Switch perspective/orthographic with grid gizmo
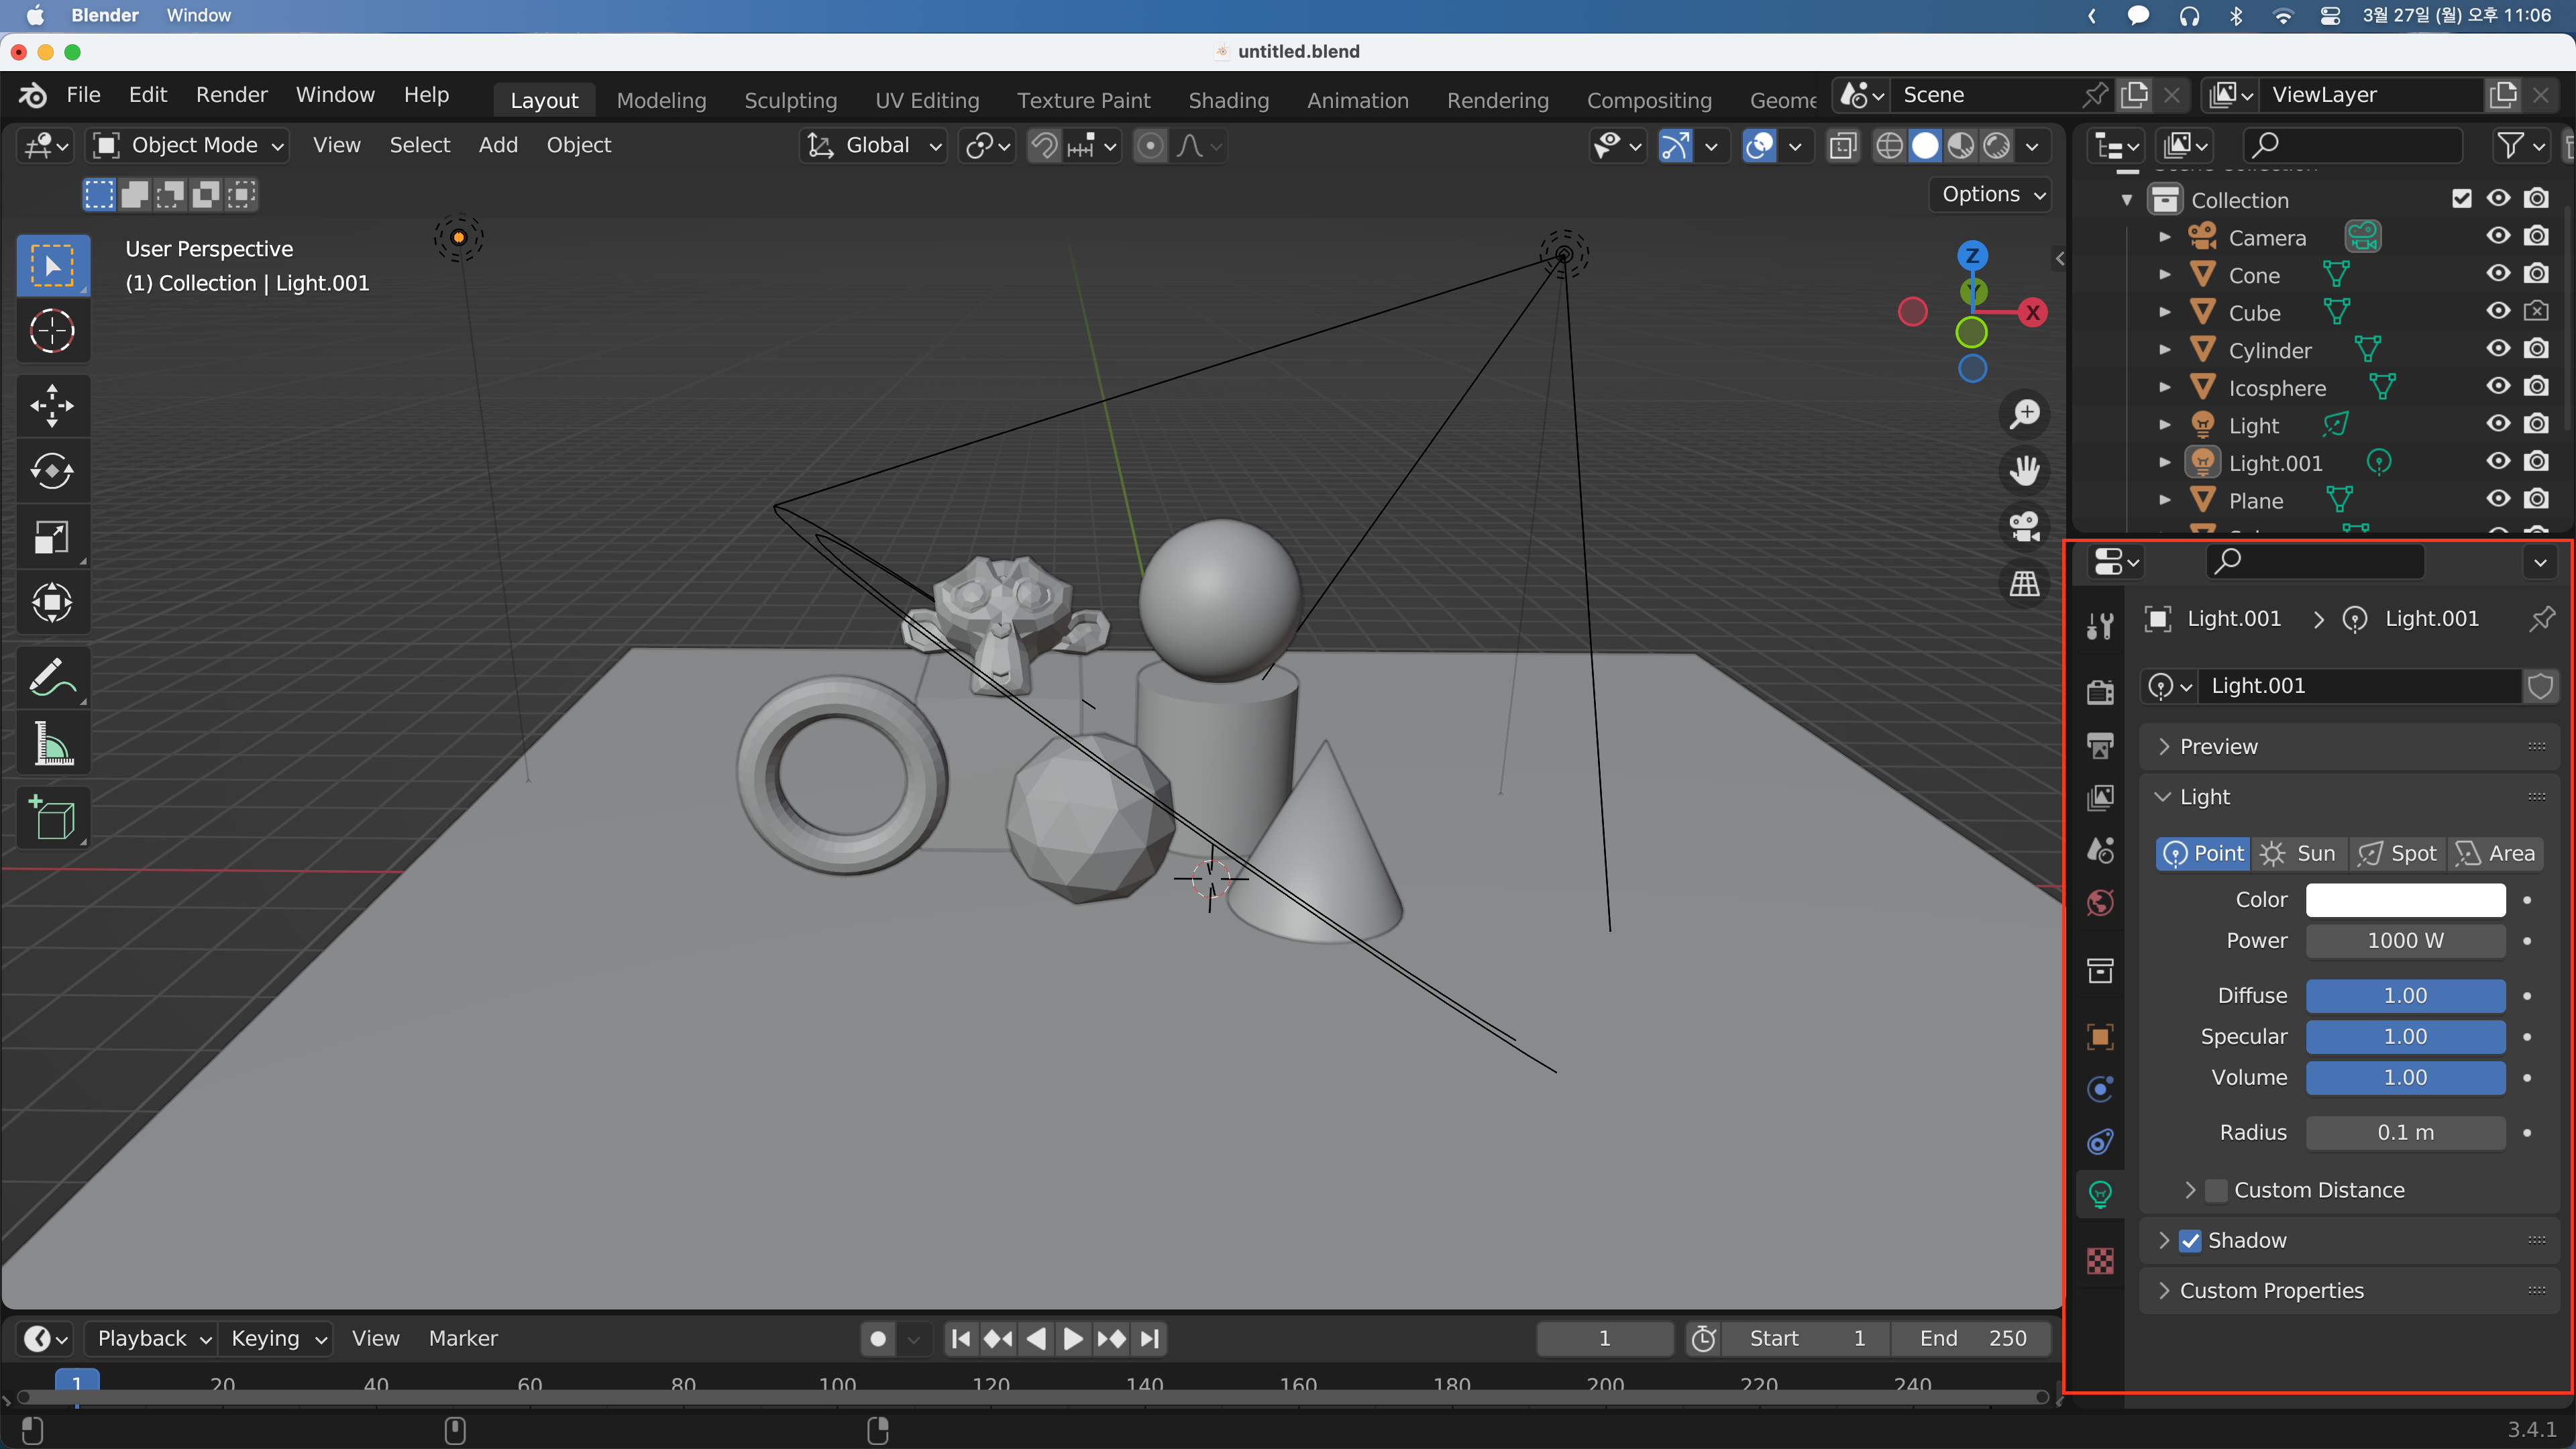Screen dimensions: 2576x1449 [2025, 584]
